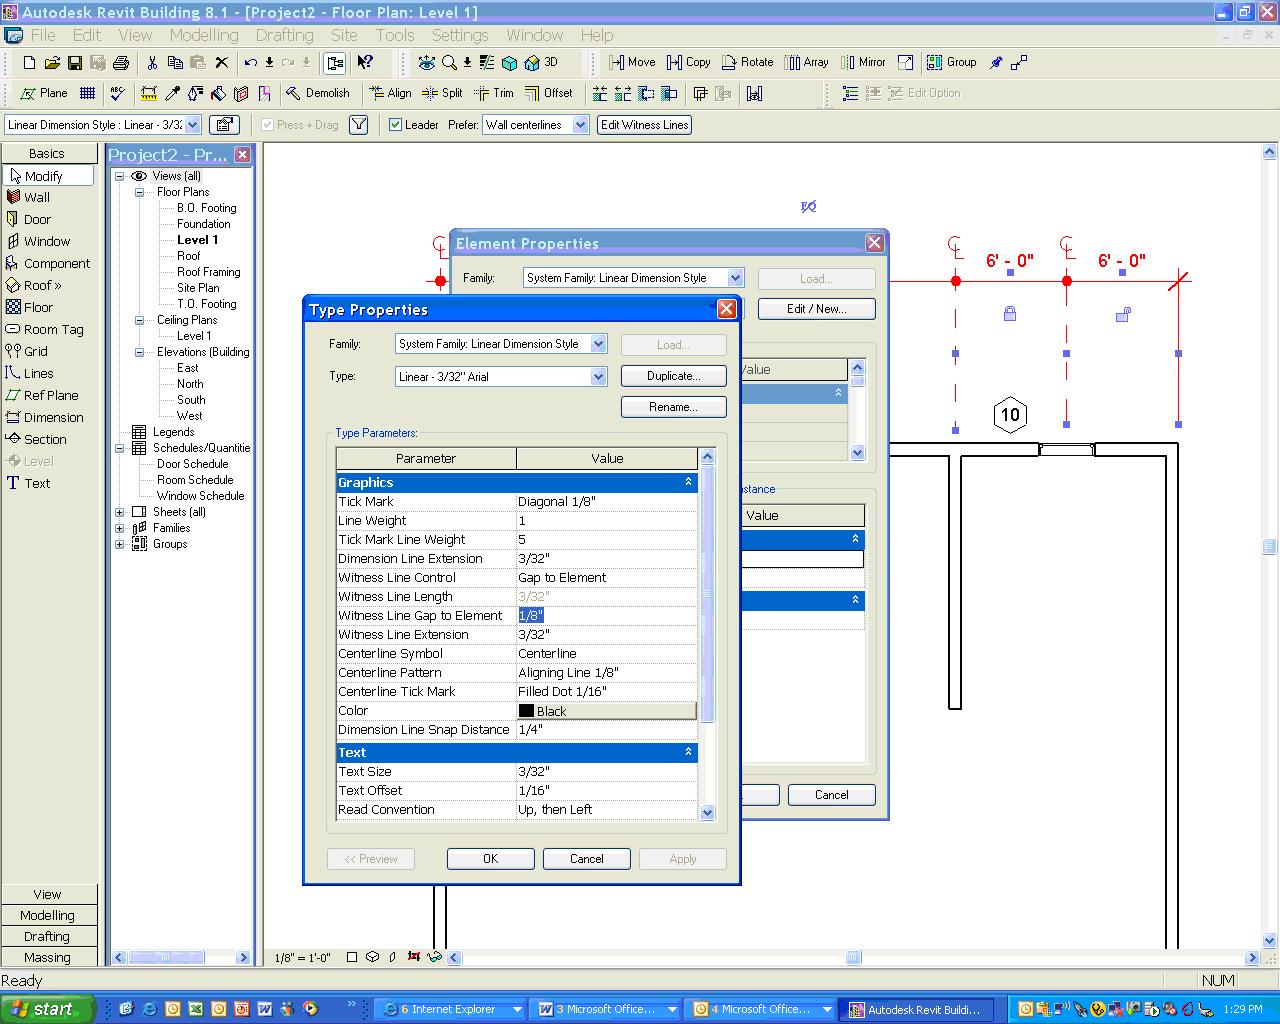This screenshot has height=1024, width=1280.
Task: Collapse the Graphics parameter group
Action: [688, 482]
